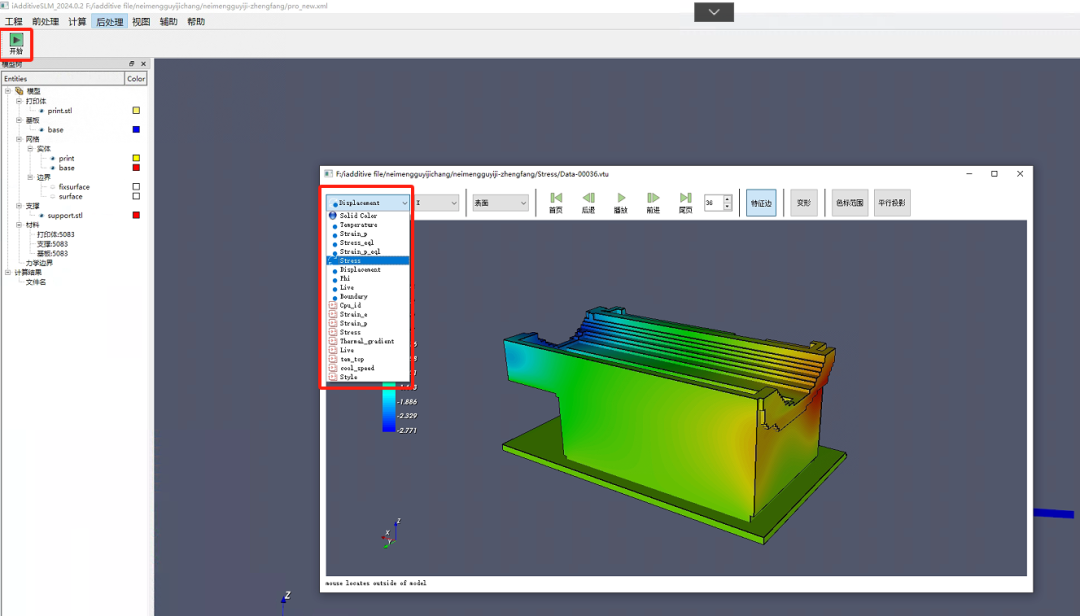Collapse the 网格 tree node

click(x=19, y=139)
